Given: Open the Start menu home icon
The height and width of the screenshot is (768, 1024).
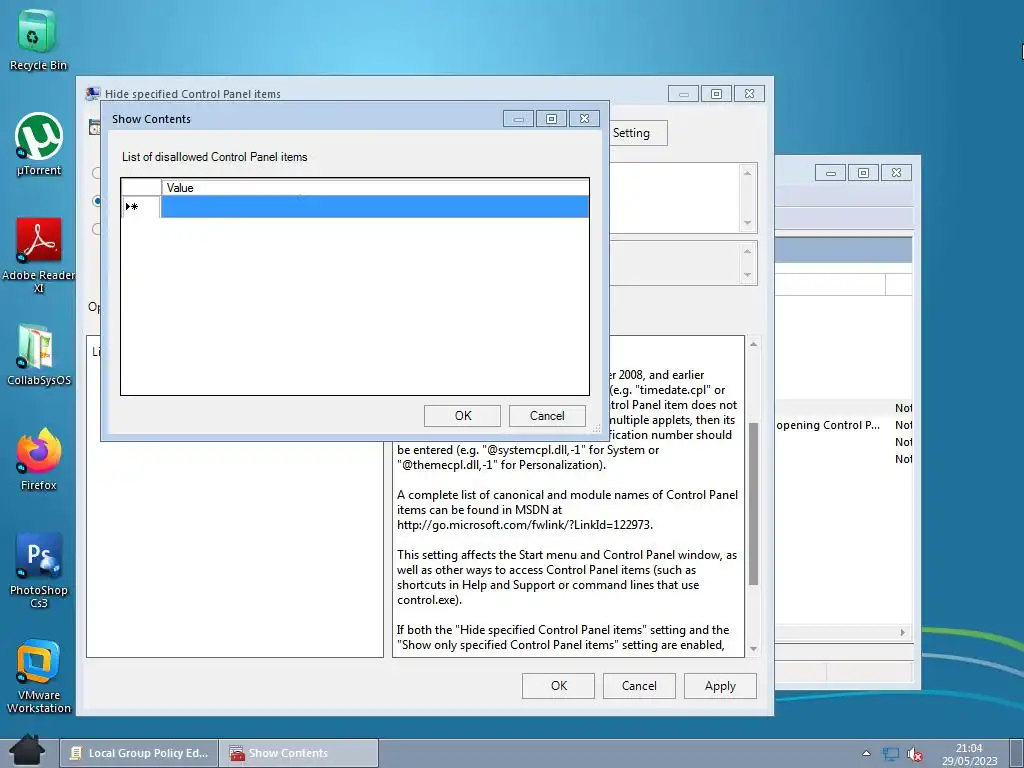Looking at the screenshot, I should tap(26, 751).
